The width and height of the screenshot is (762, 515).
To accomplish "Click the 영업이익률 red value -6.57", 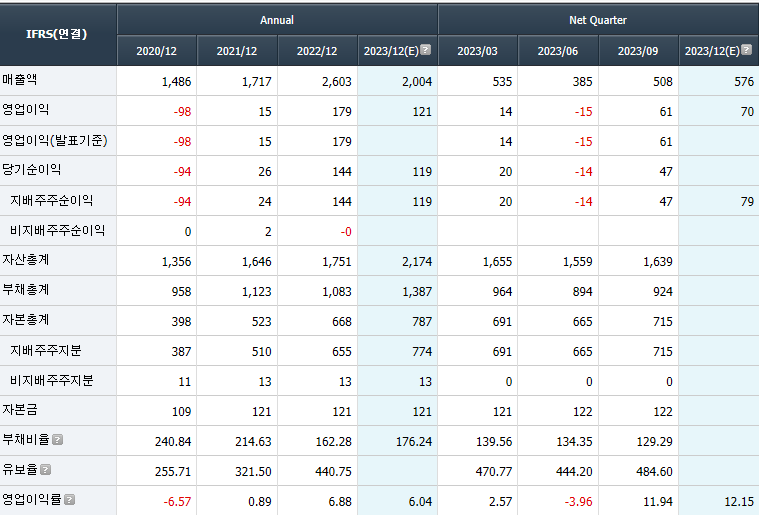I will [x=177, y=502].
